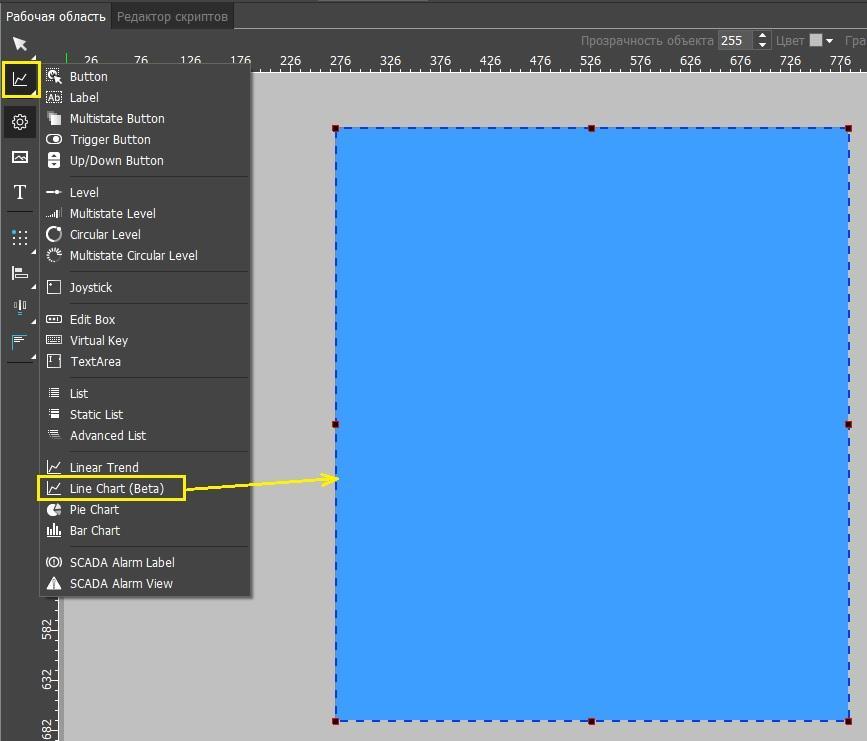Open the dotted grid tool
This screenshot has height=741, width=867.
[19, 238]
